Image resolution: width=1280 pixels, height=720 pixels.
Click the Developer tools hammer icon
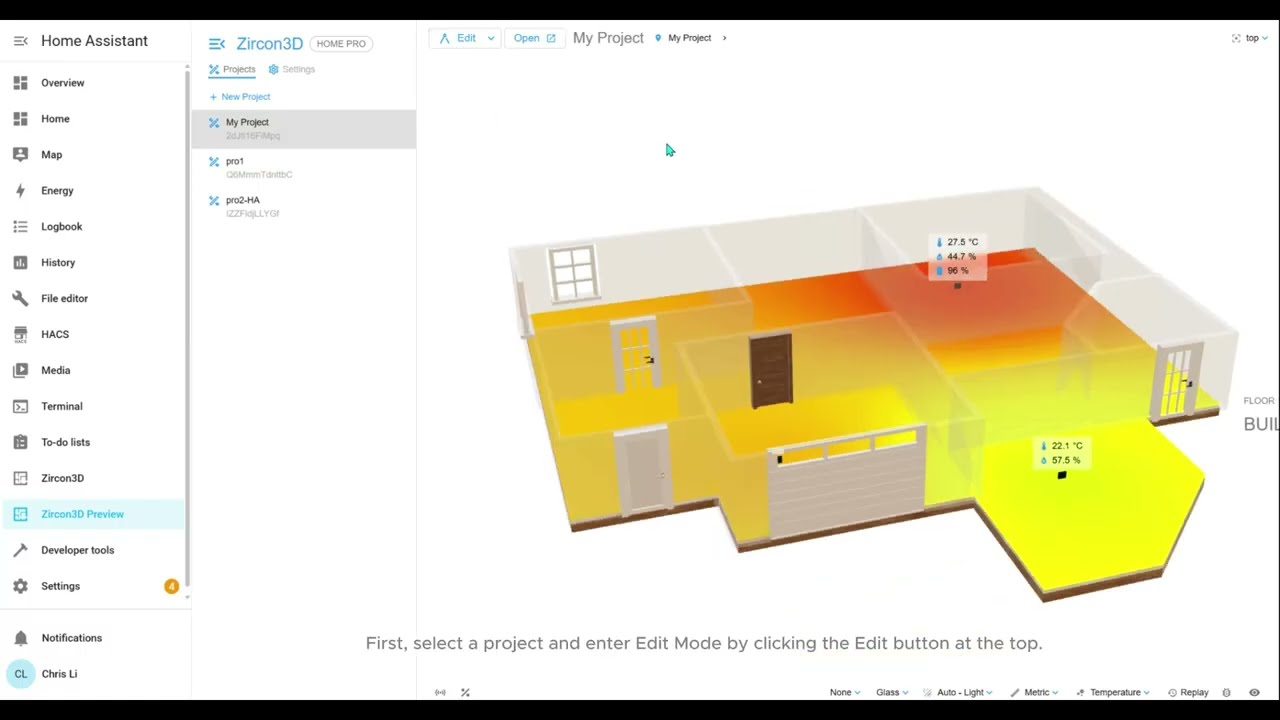20,550
